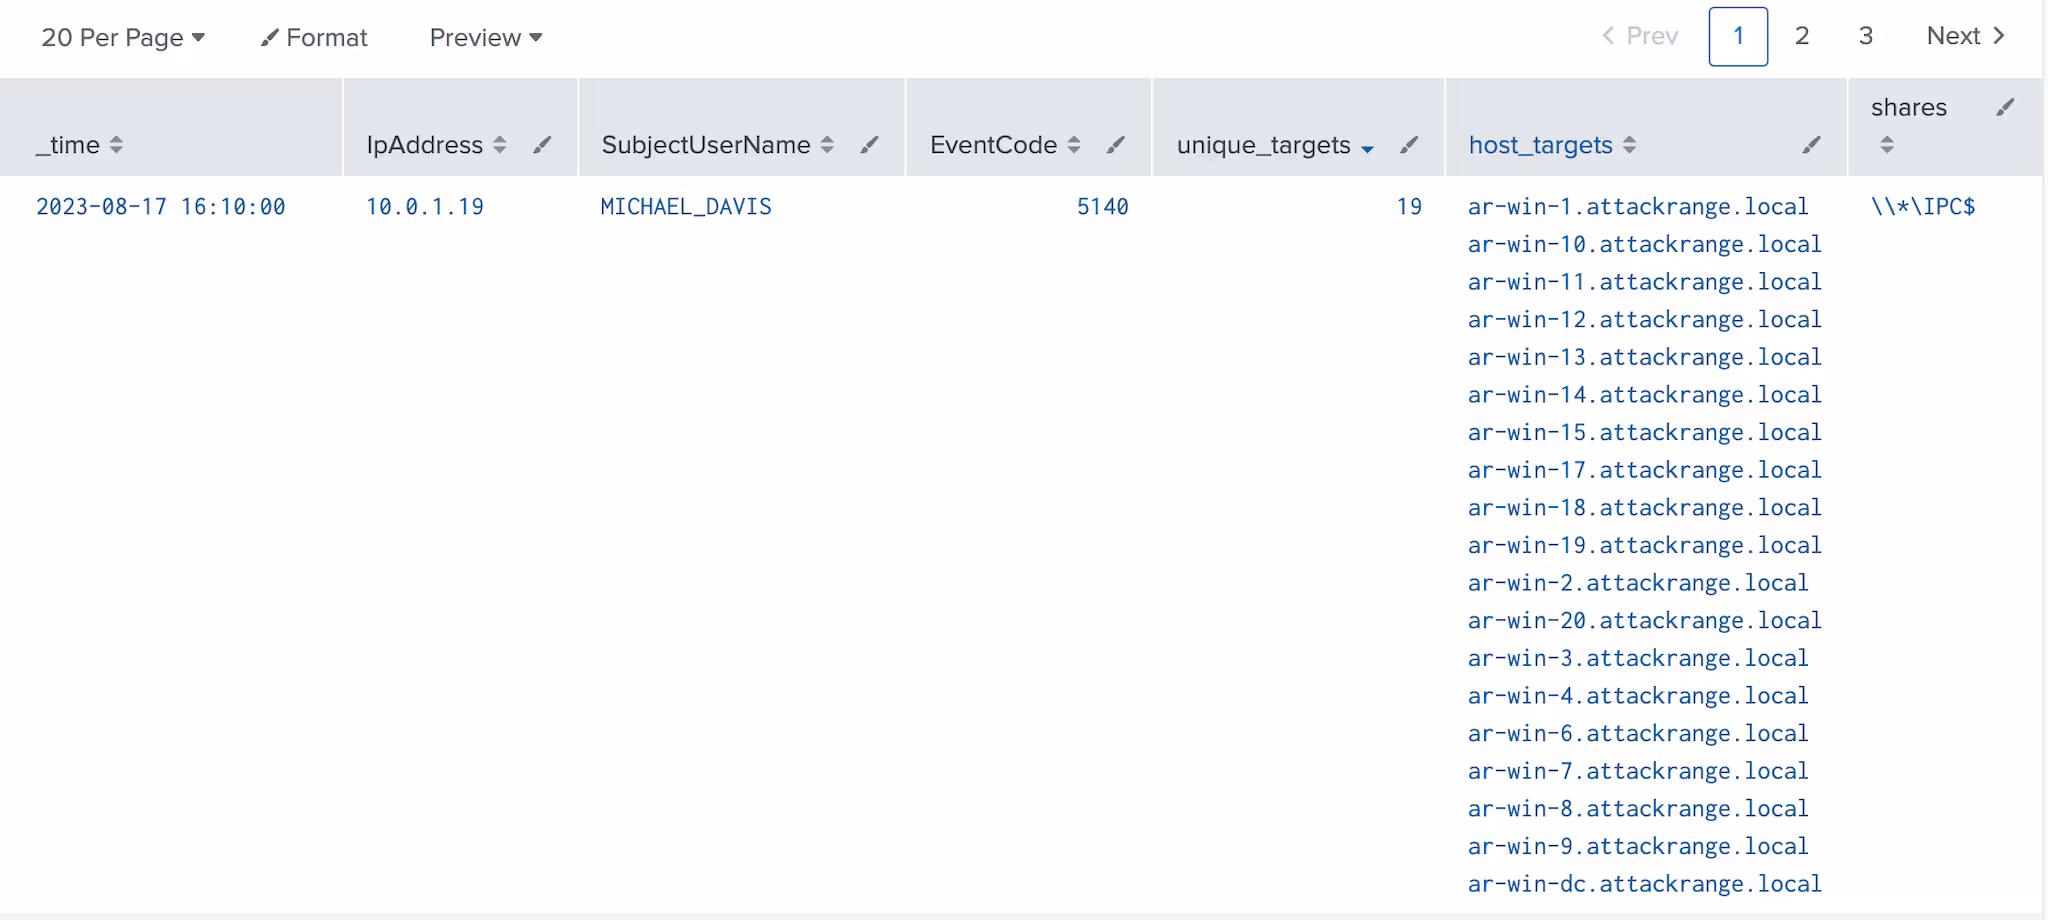The height and width of the screenshot is (920, 2048).
Task: Click host_targets column pencil icon
Action: coord(1811,145)
